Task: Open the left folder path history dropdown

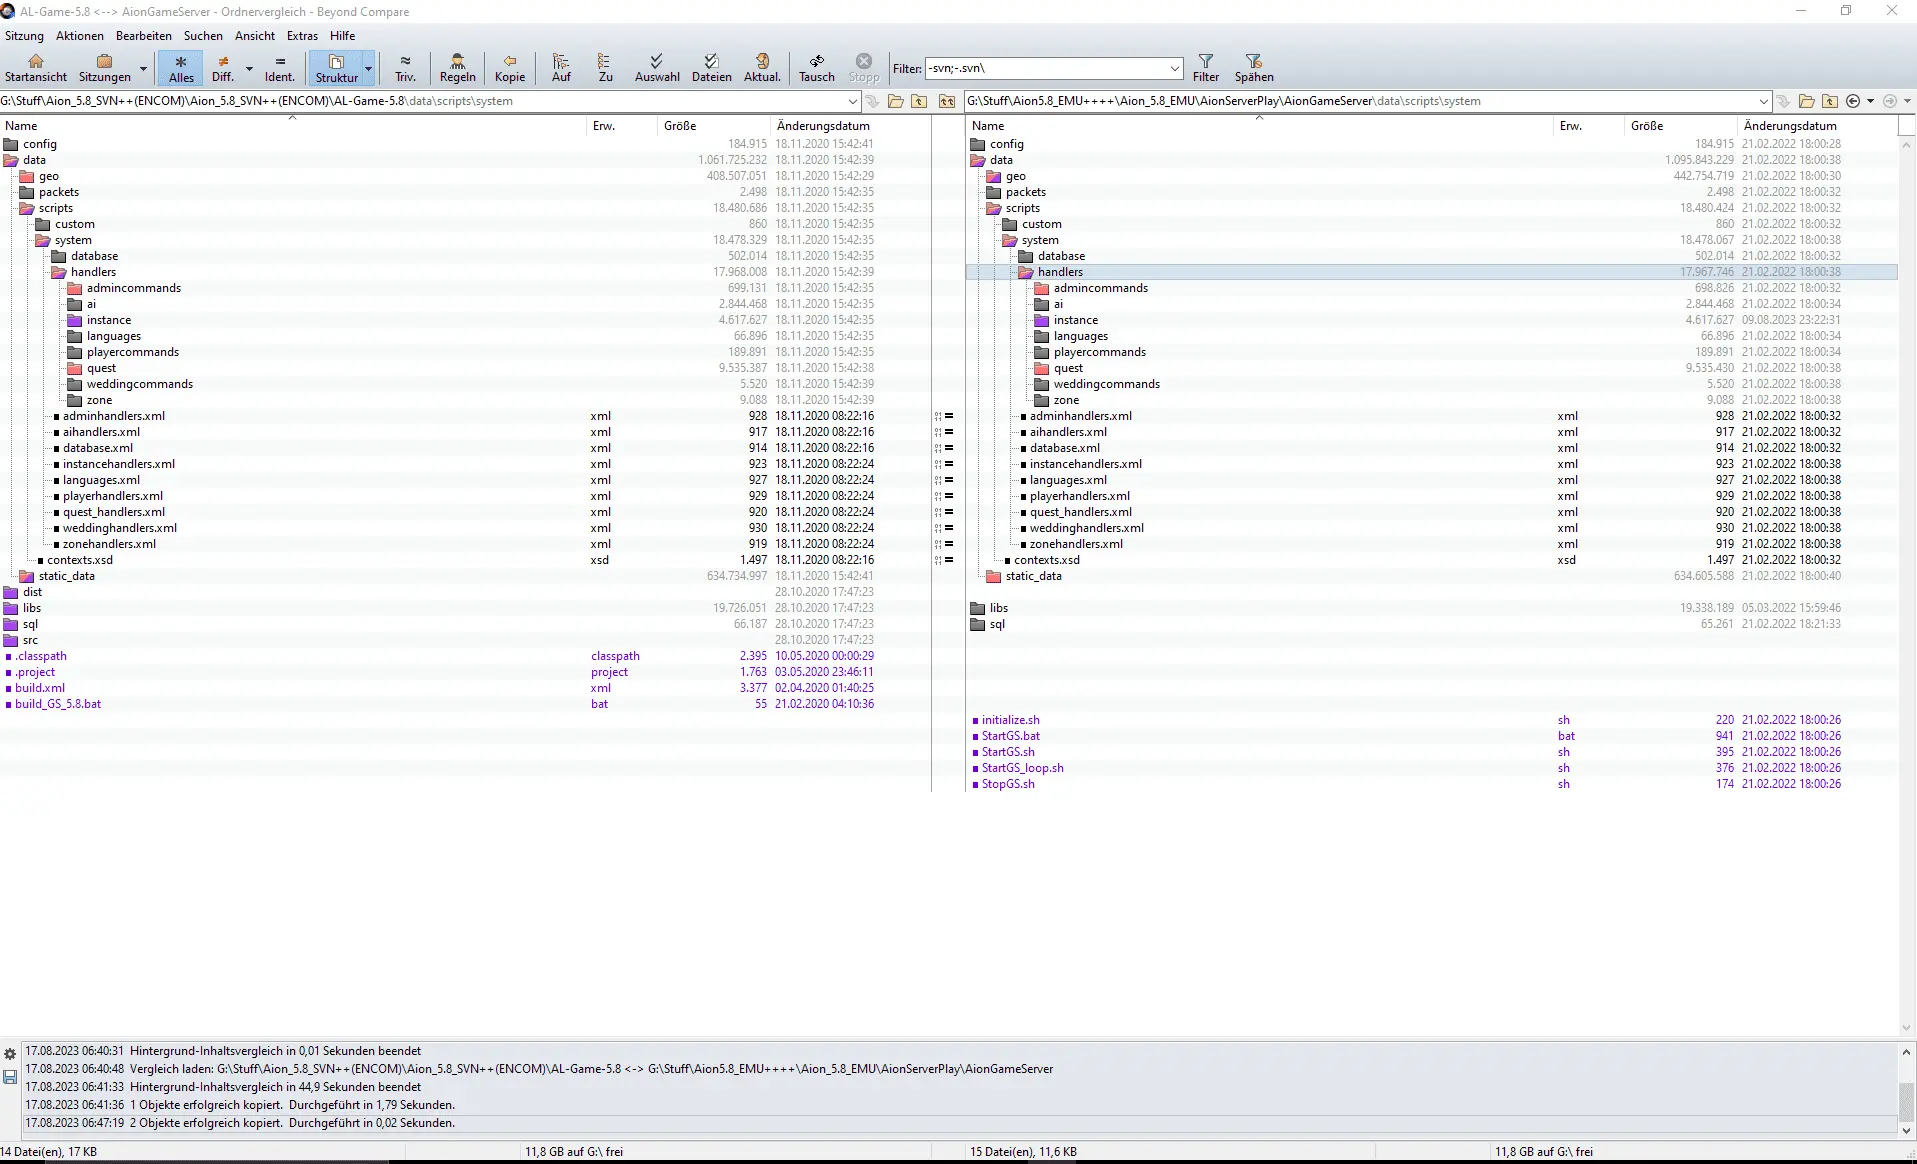Action: (853, 101)
